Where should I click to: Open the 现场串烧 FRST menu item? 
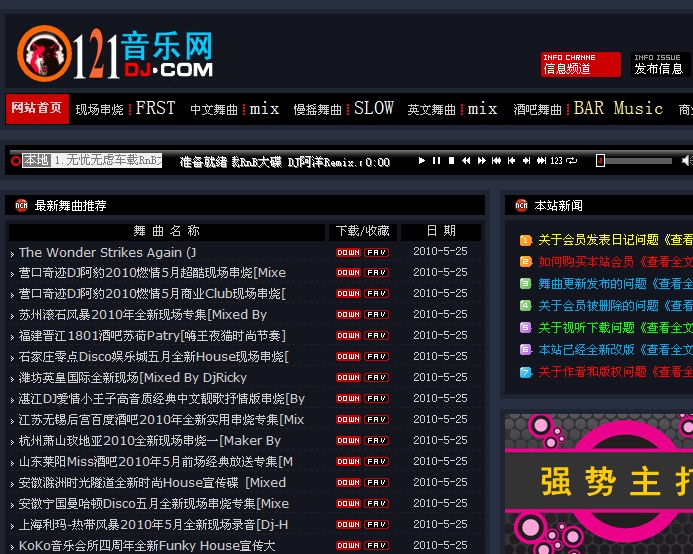point(126,108)
